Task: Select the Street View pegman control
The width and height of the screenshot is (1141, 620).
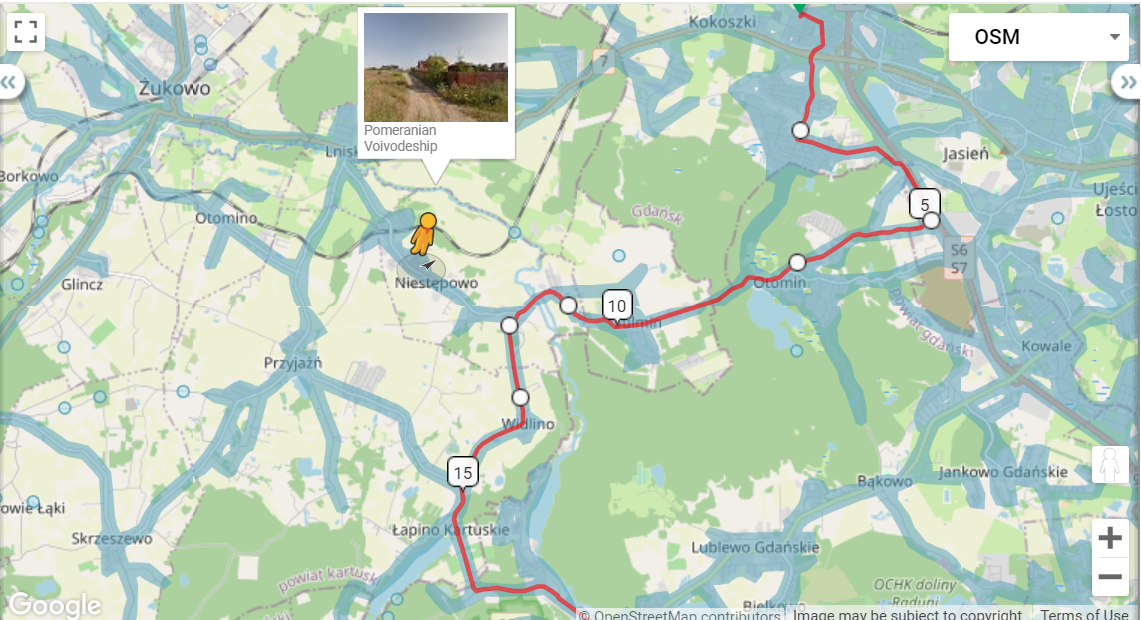Action: 1110,464
